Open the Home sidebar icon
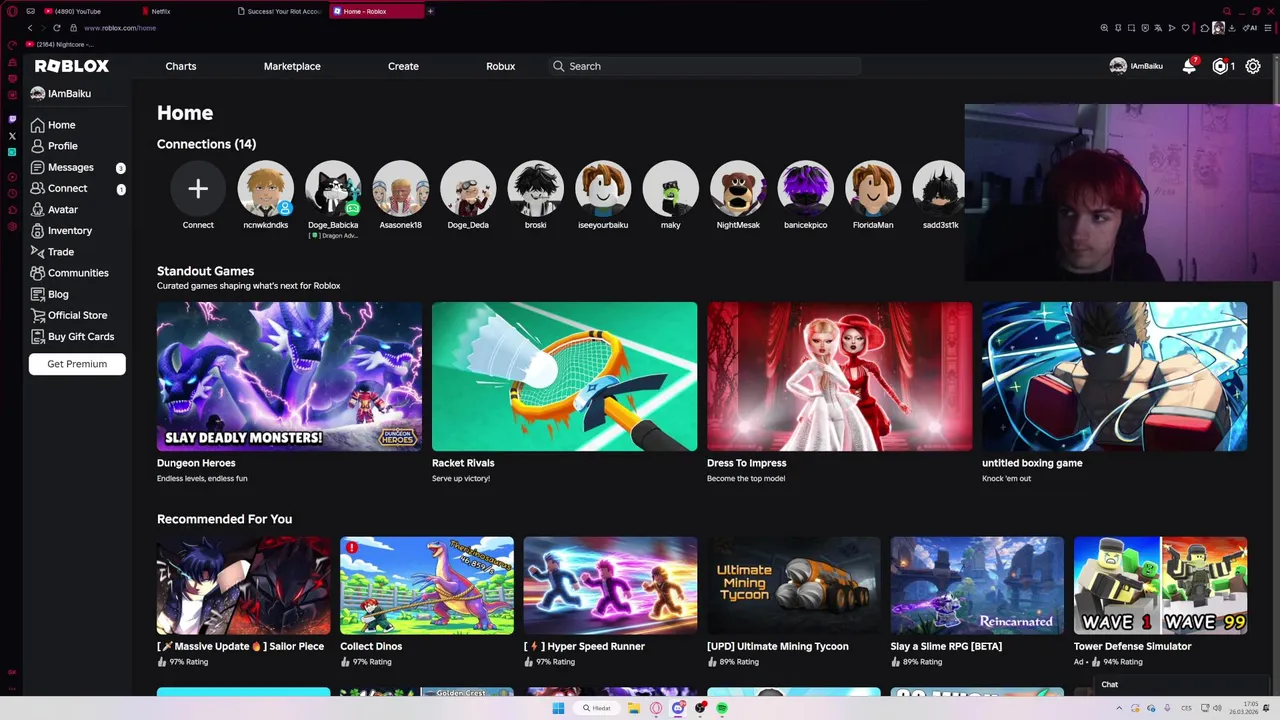 pos(38,125)
